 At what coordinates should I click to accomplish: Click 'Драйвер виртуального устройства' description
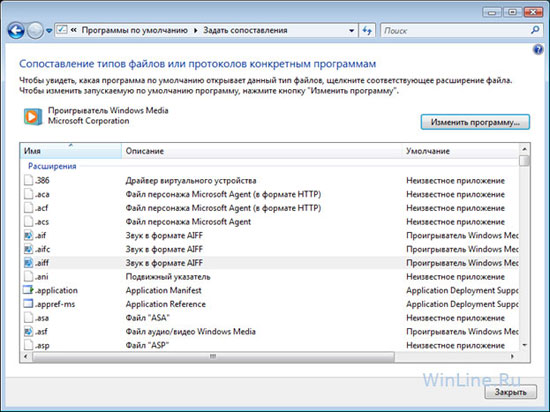(191, 181)
